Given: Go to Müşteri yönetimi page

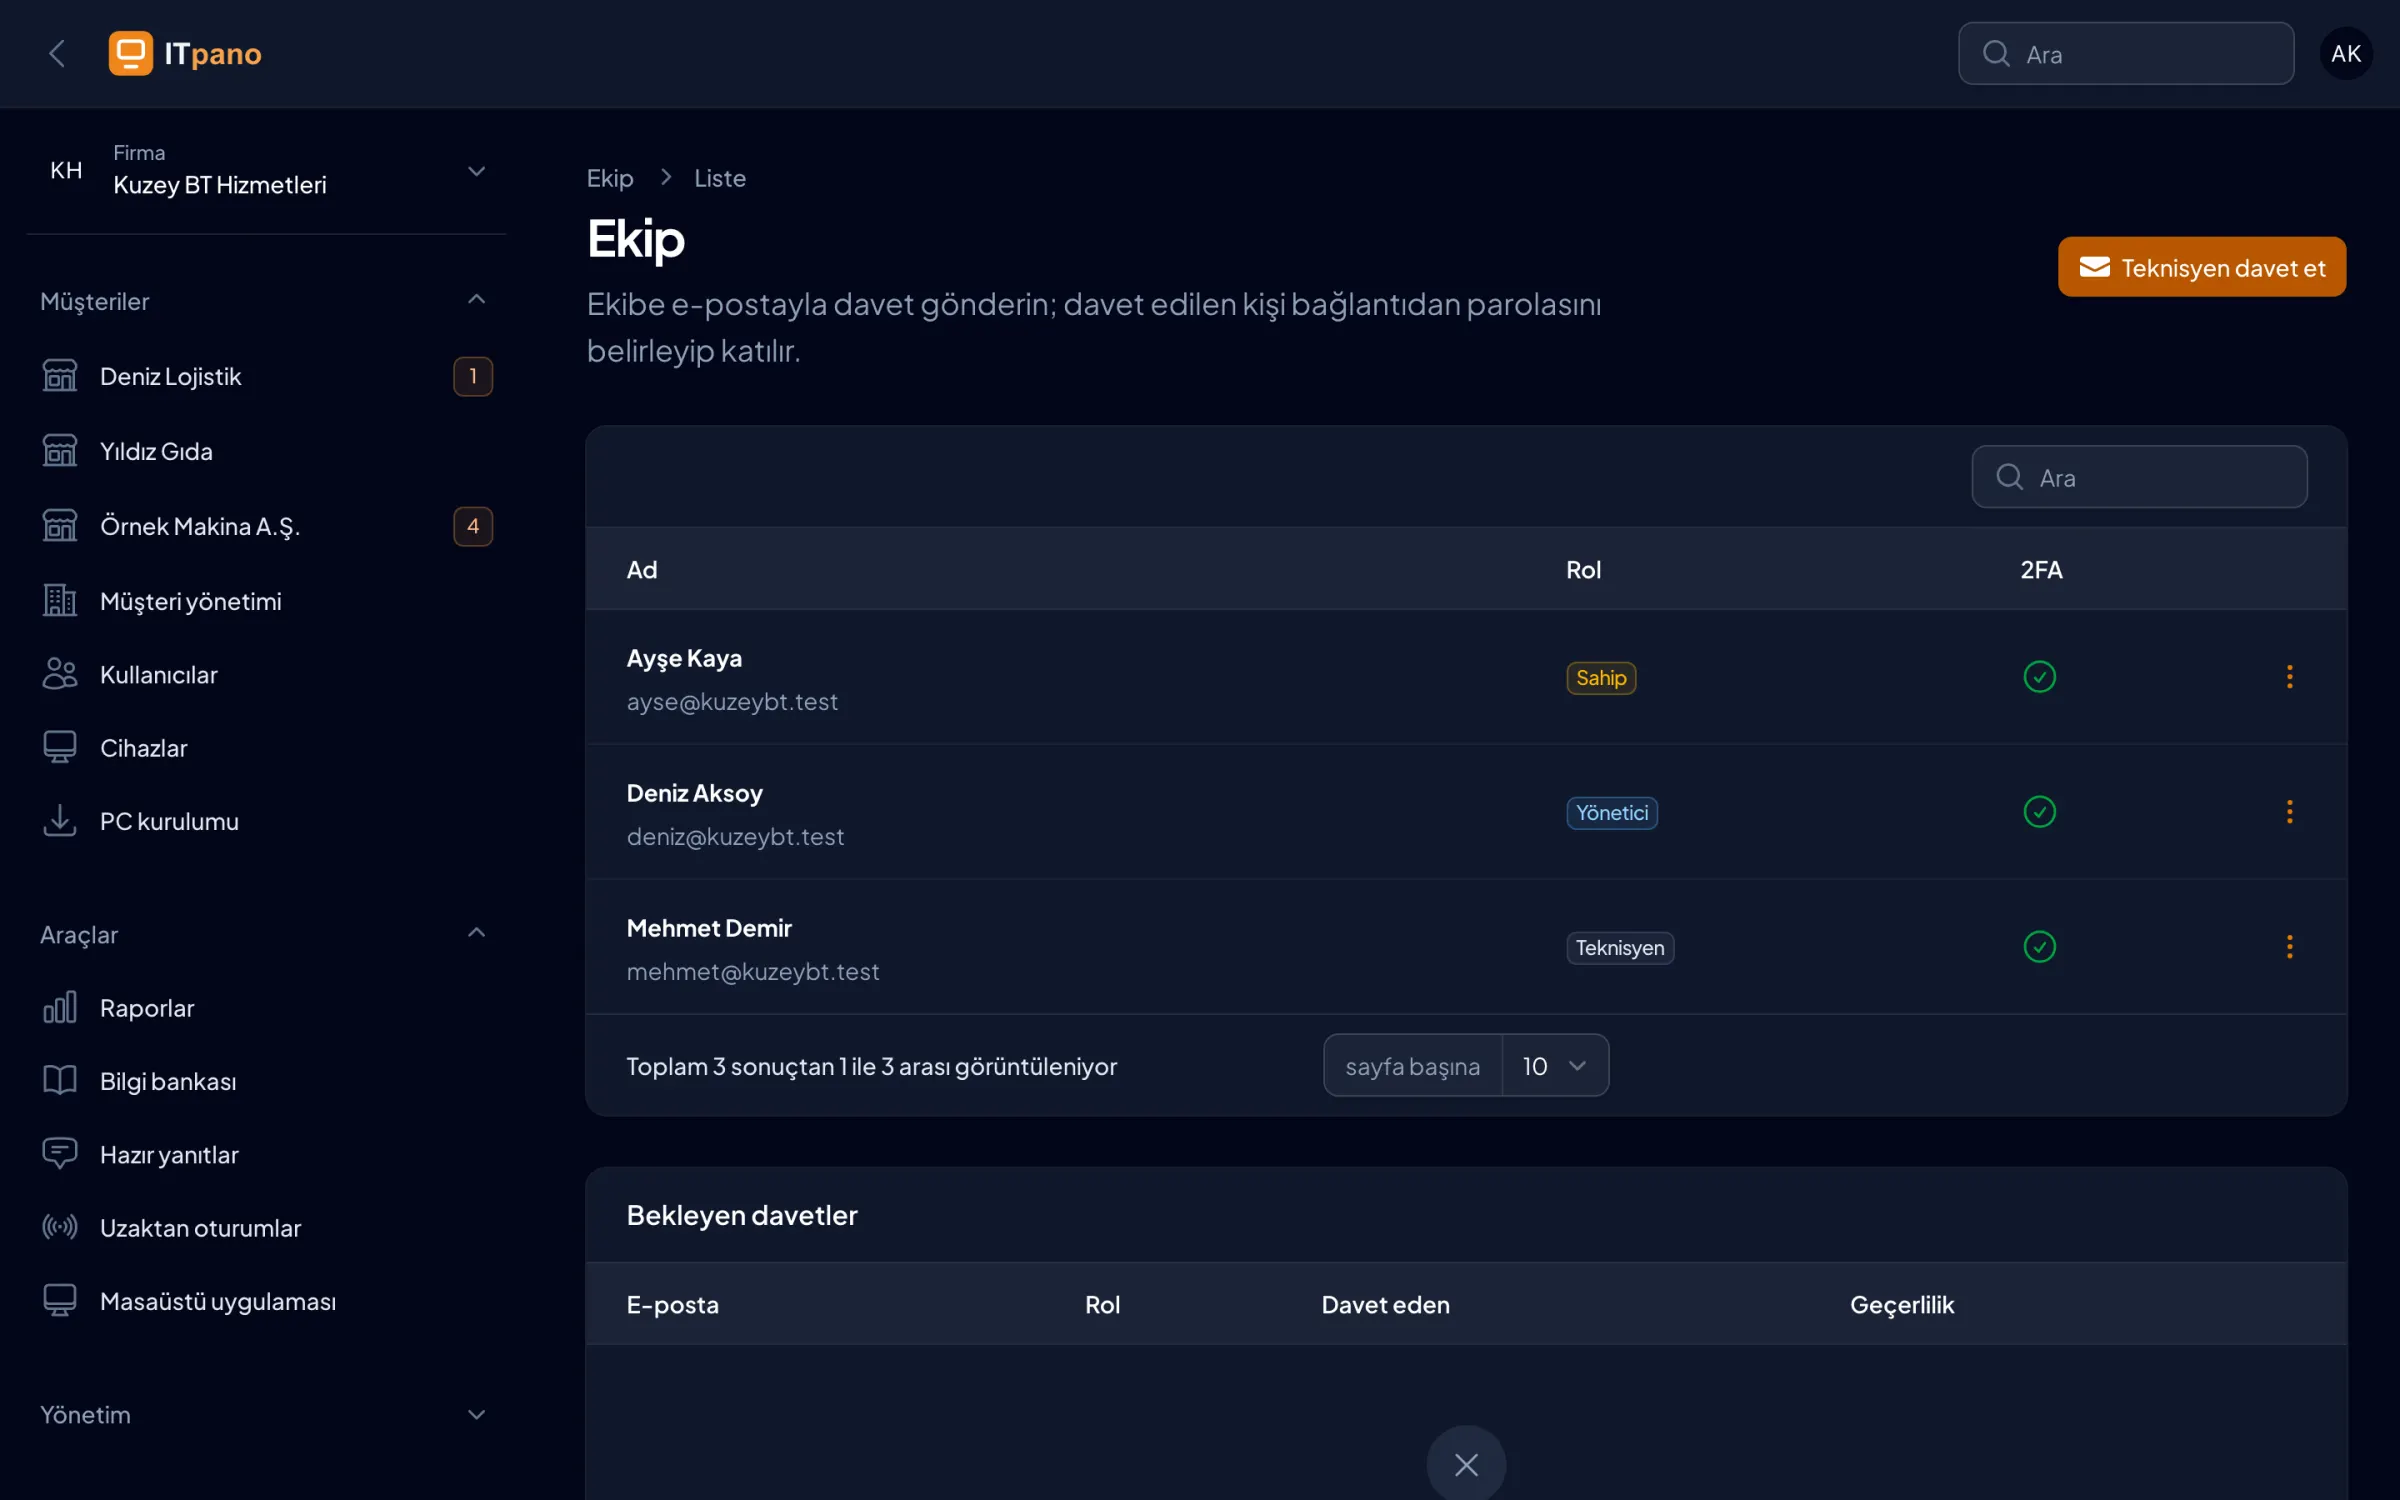Looking at the screenshot, I should [267, 601].
